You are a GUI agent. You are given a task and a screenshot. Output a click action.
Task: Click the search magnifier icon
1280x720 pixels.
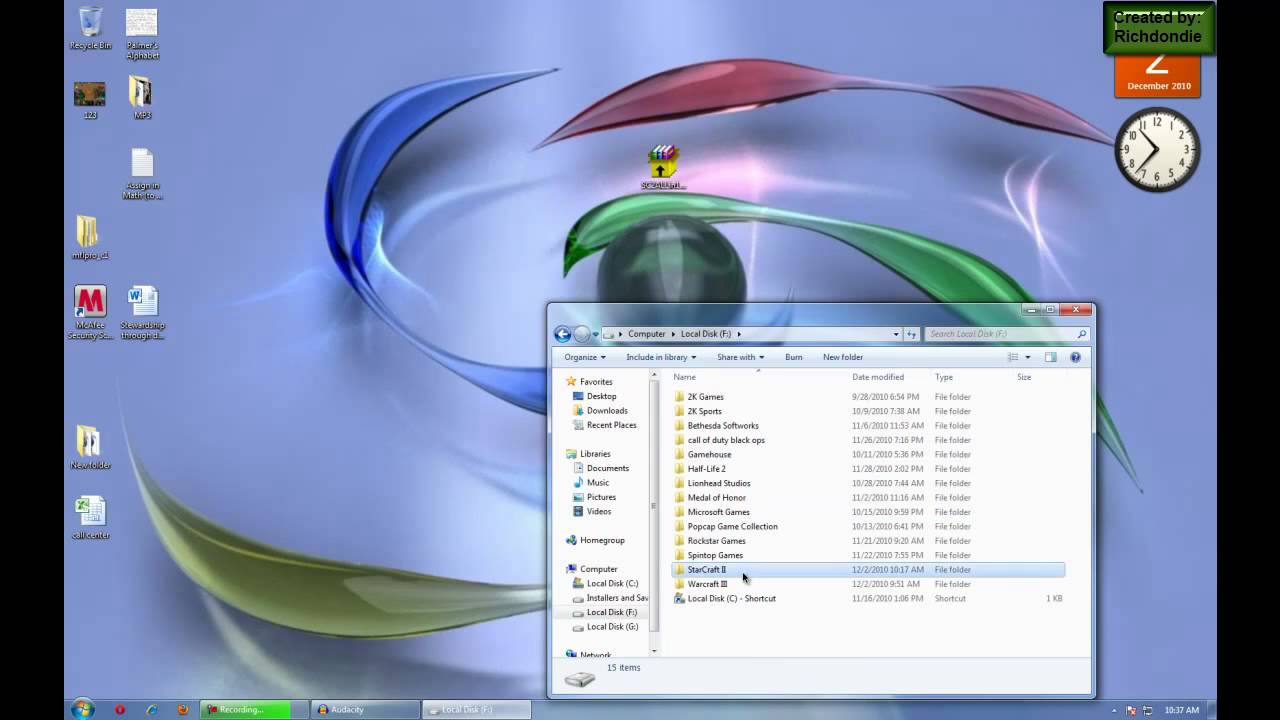point(1081,334)
